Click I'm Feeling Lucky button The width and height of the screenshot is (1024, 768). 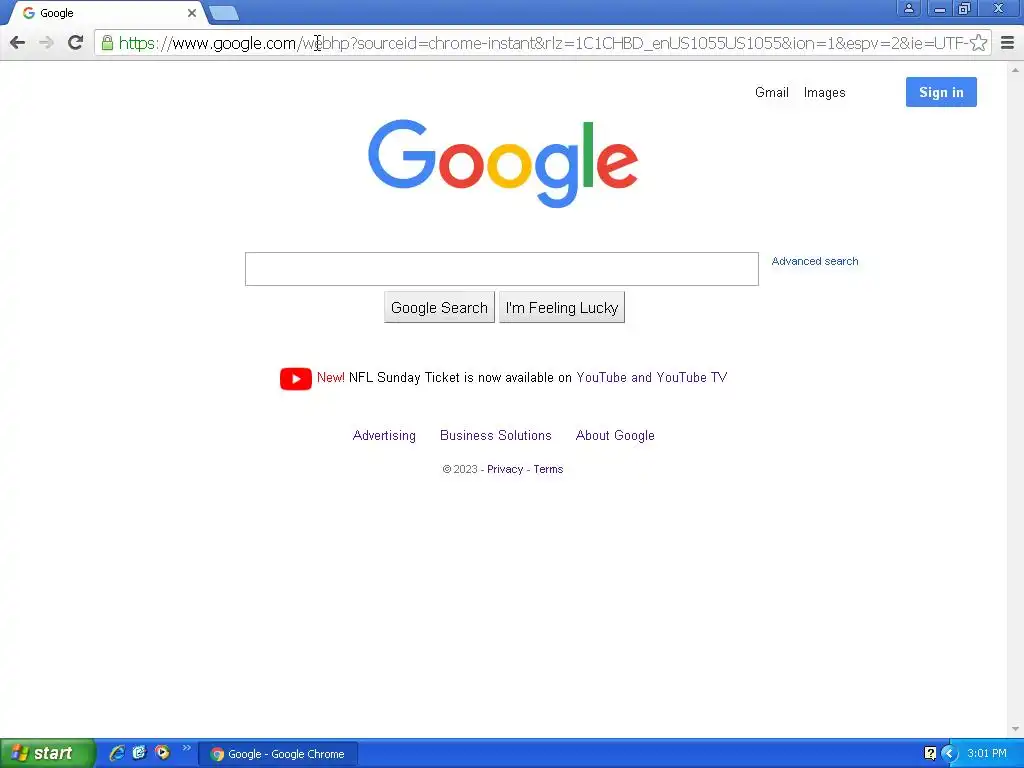coord(562,308)
